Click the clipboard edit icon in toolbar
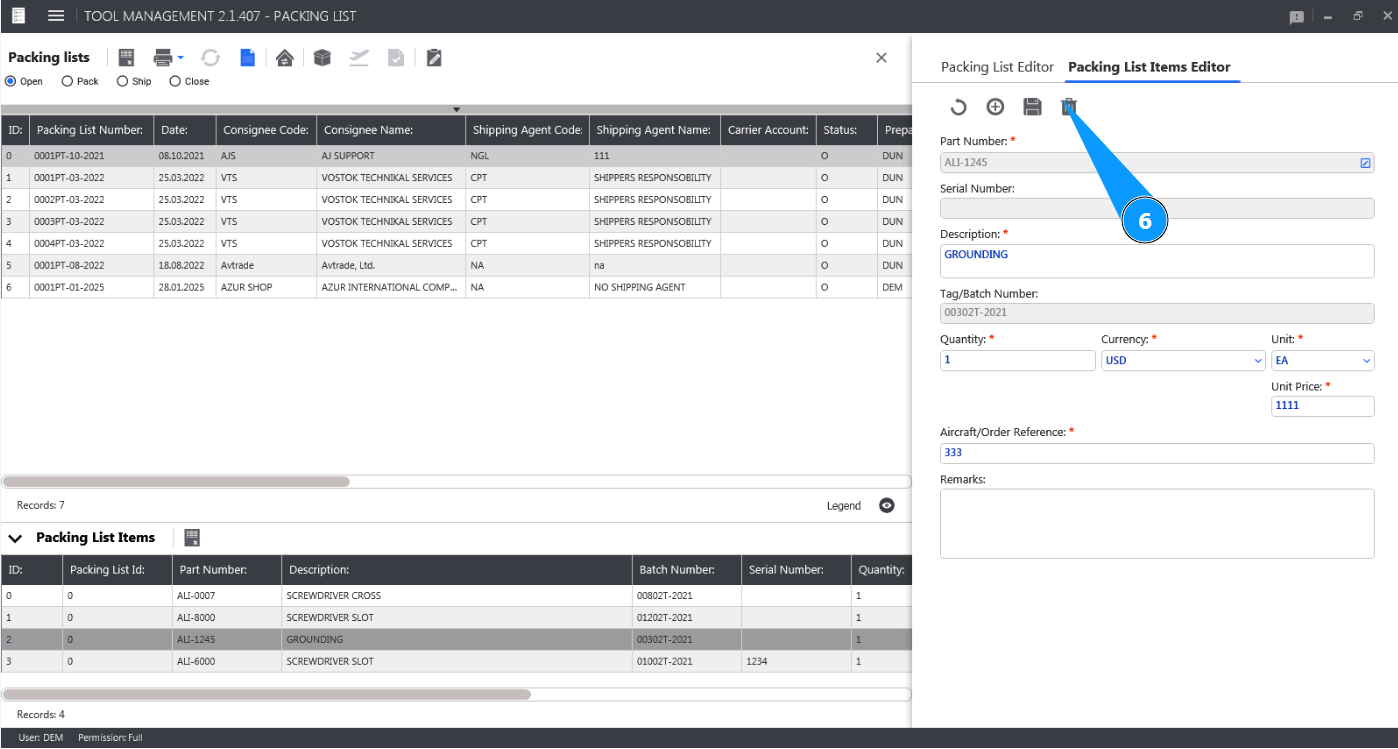Viewport: 1398px width, 749px height. pos(434,58)
